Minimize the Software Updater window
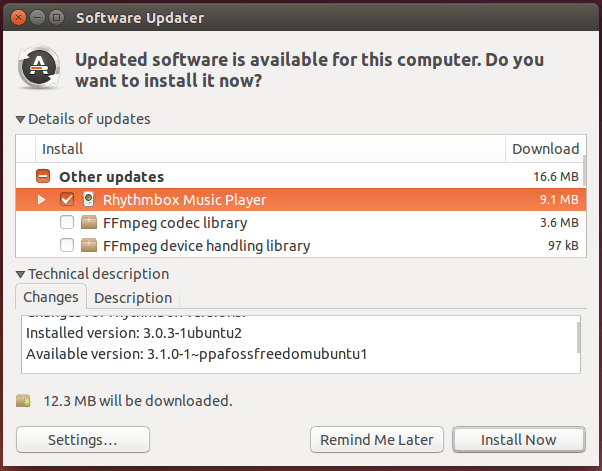 coord(37,18)
